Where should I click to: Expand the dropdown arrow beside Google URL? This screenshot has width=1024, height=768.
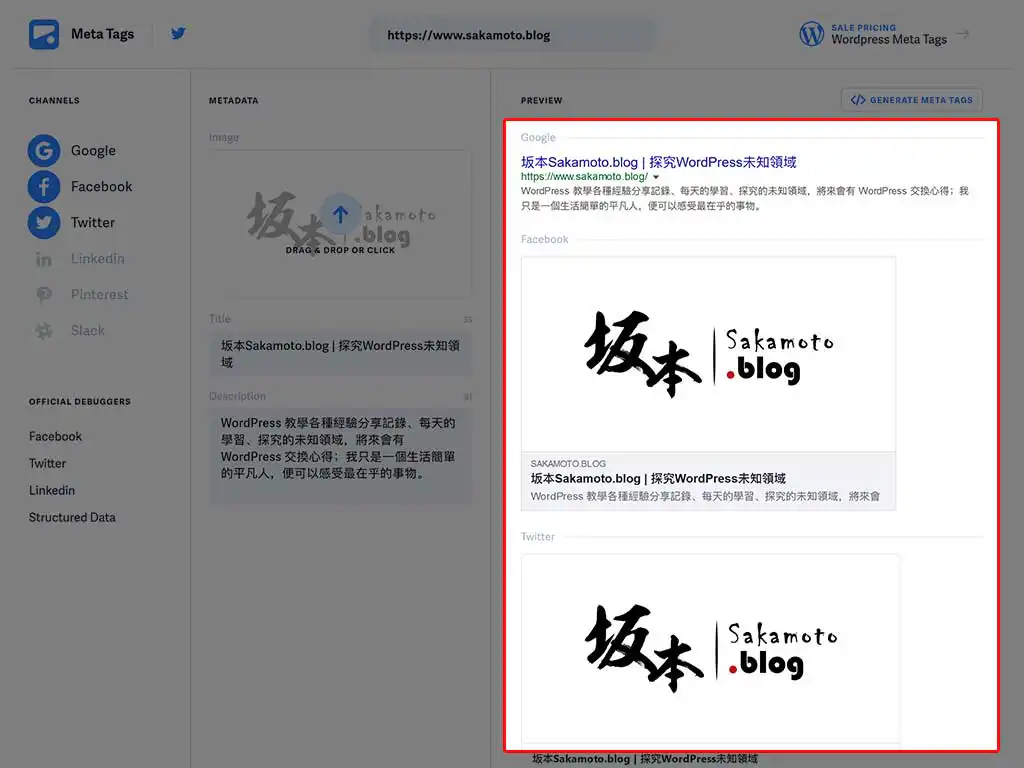coord(656,177)
